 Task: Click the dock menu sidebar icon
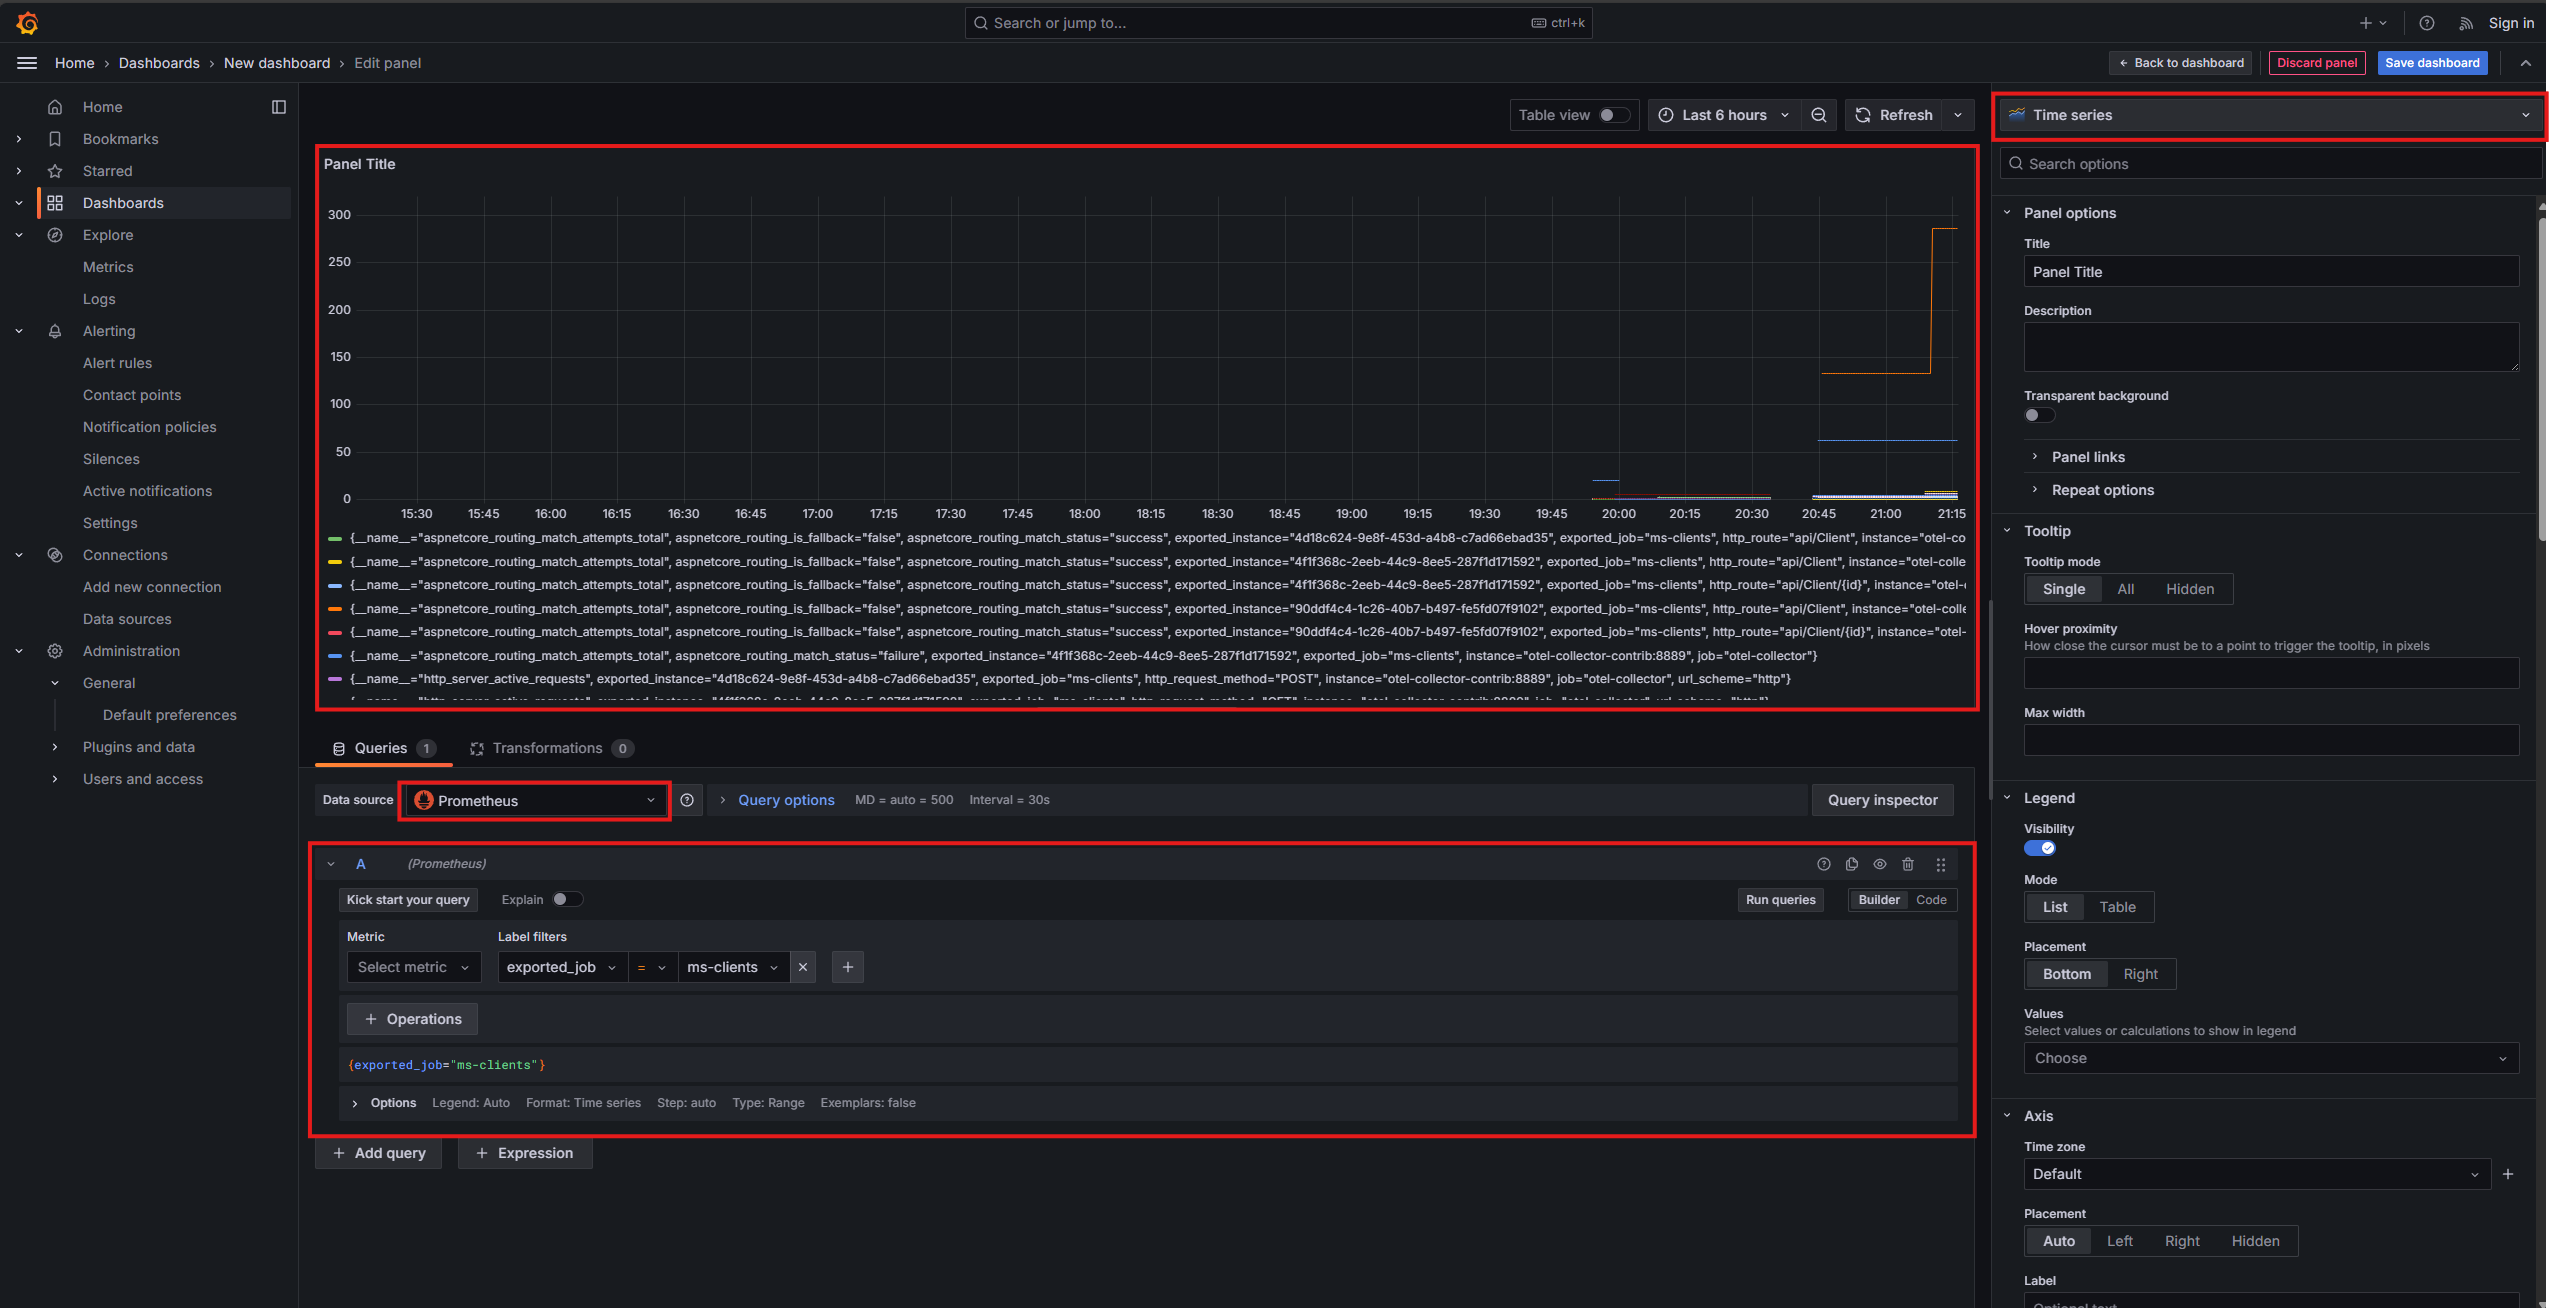(x=279, y=107)
